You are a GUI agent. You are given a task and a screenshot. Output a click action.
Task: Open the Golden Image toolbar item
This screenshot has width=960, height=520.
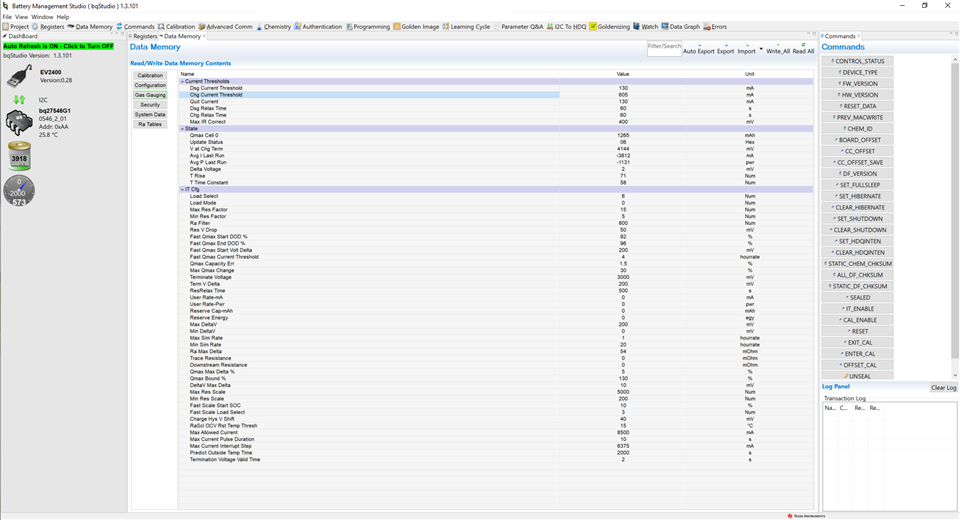click(x=416, y=26)
